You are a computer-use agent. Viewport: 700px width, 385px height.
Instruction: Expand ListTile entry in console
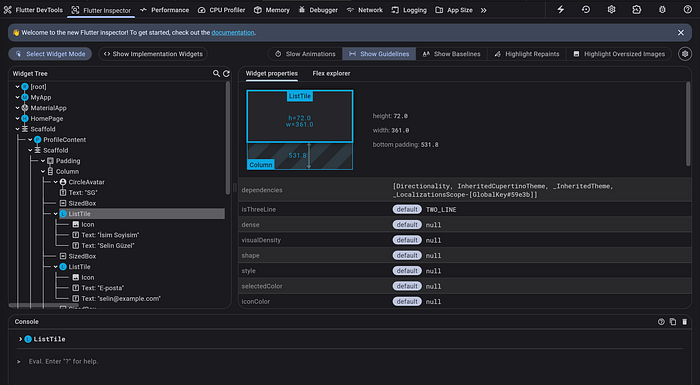pyautogui.click(x=21, y=339)
